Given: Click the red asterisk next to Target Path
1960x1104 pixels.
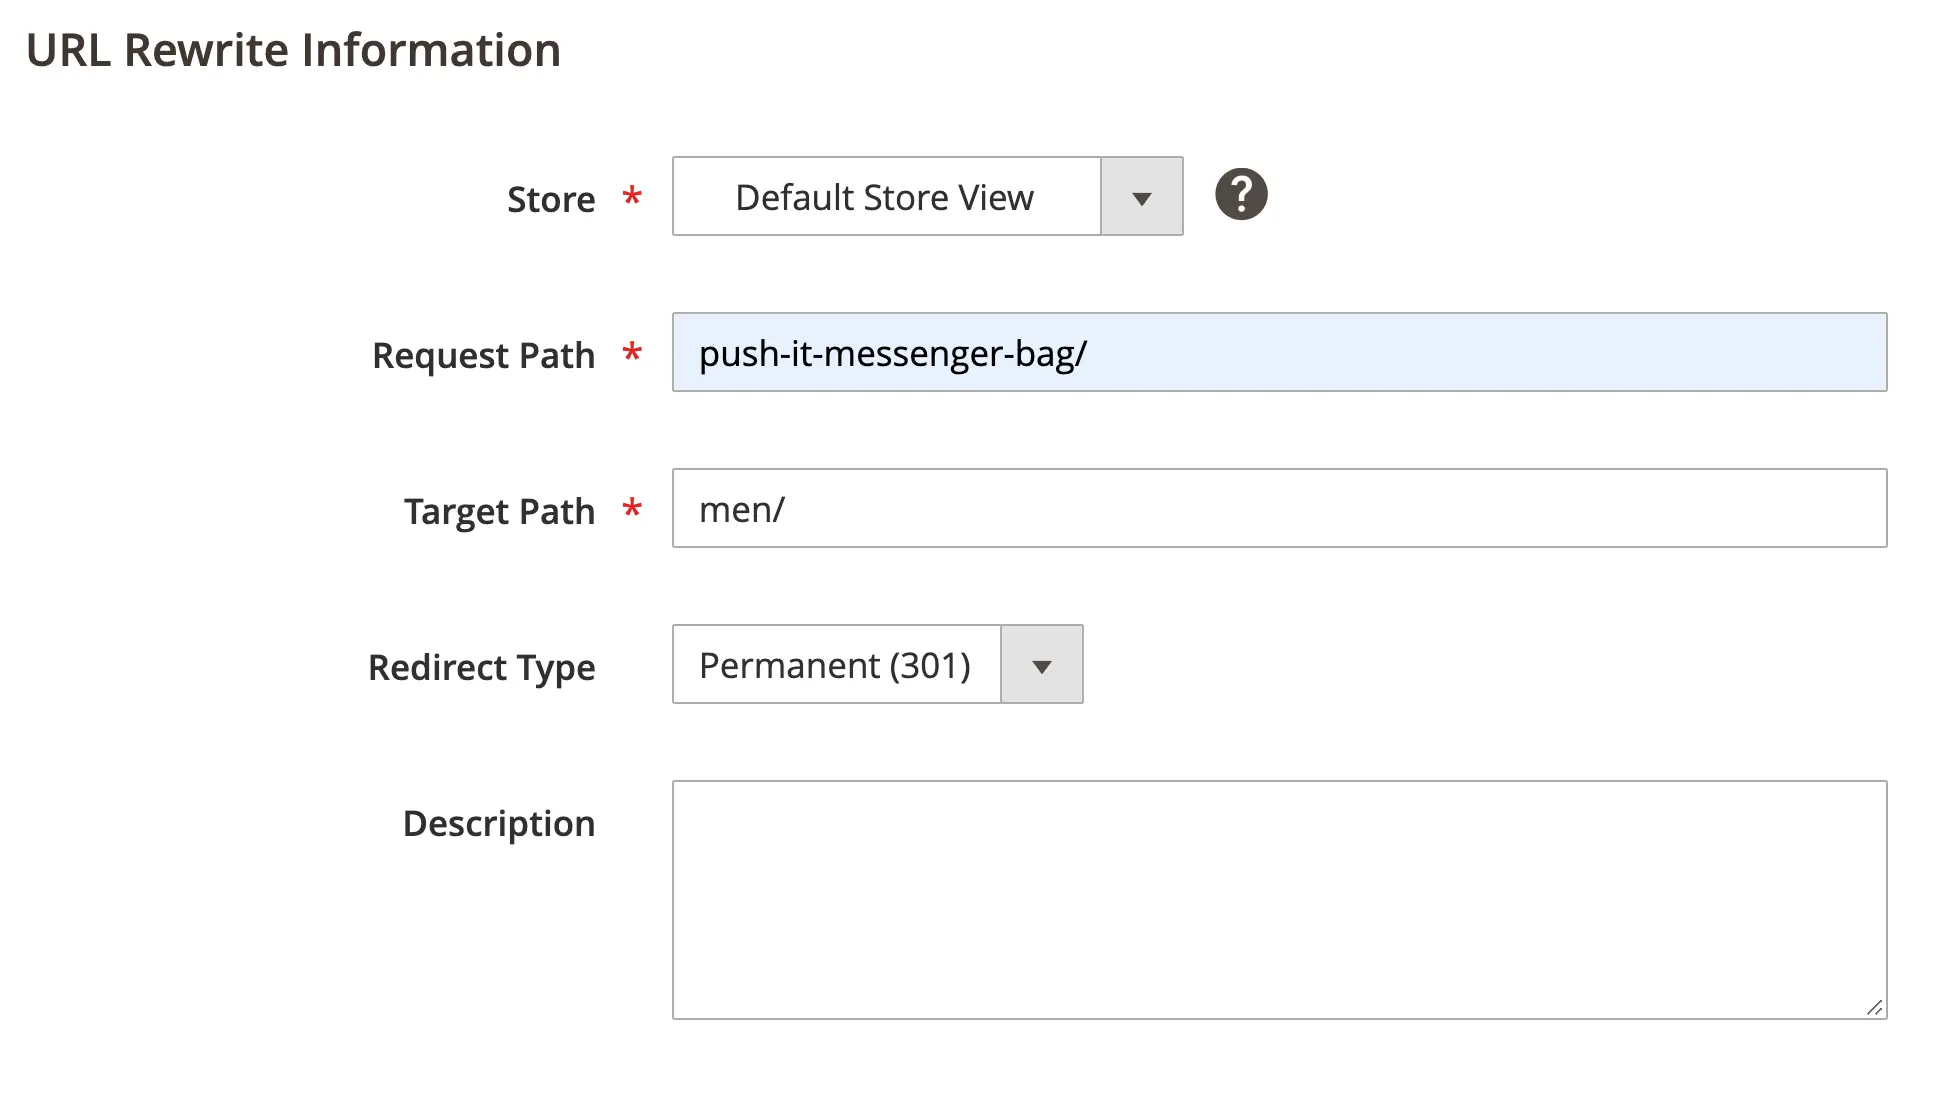Looking at the screenshot, I should pos(631,510).
